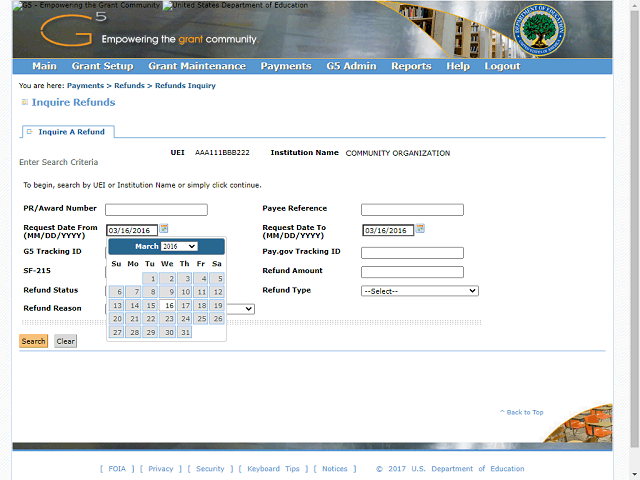The width and height of the screenshot is (640, 480).
Task: Select March 16 in the calendar
Action: click(167, 305)
